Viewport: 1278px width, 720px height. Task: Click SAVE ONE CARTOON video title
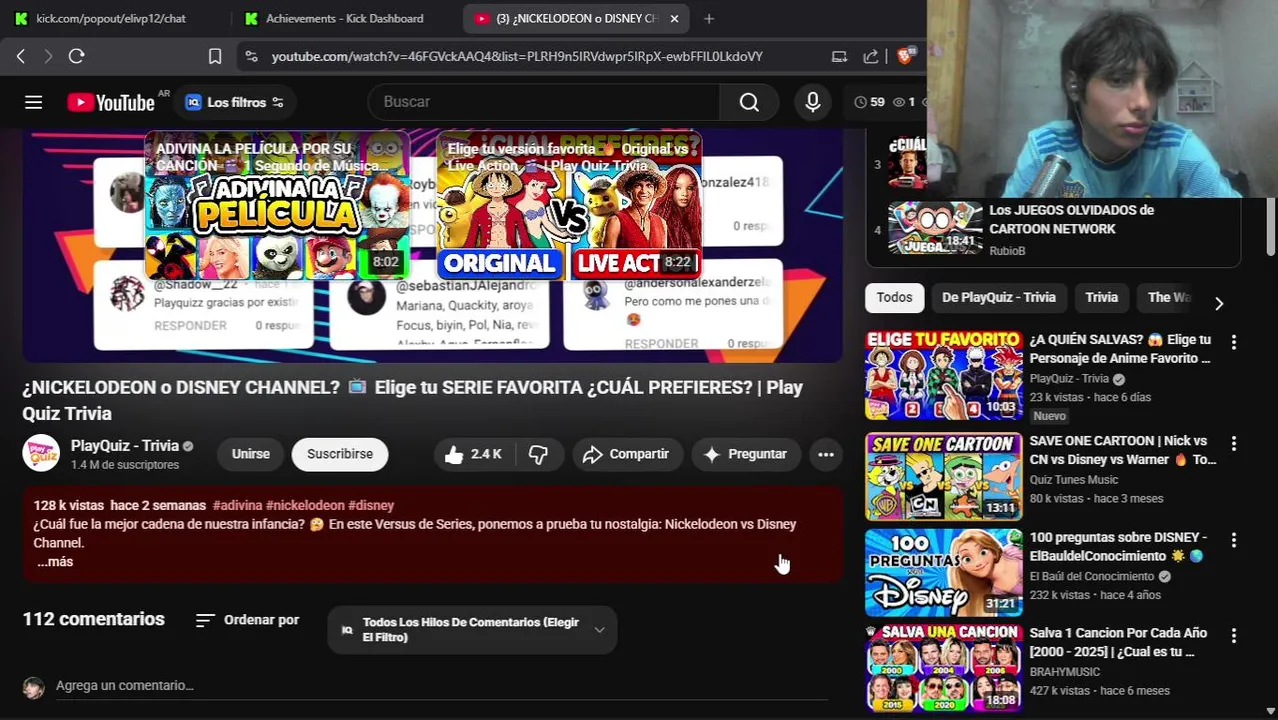click(x=1122, y=450)
